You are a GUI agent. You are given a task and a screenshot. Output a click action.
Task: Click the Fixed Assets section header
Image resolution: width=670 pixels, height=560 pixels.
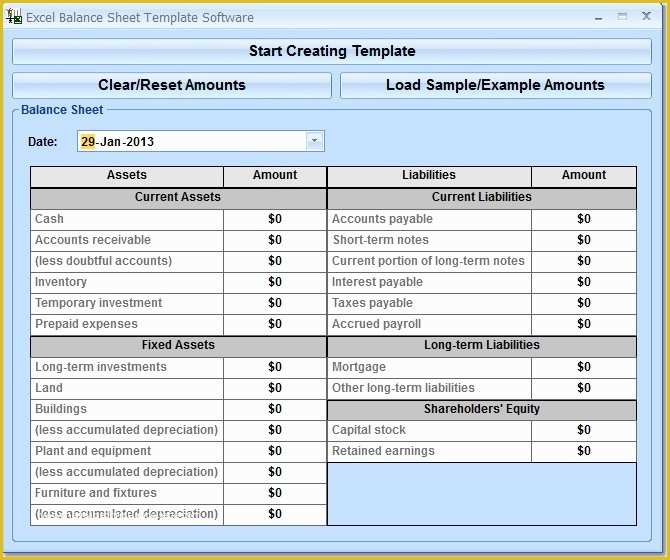coord(178,345)
